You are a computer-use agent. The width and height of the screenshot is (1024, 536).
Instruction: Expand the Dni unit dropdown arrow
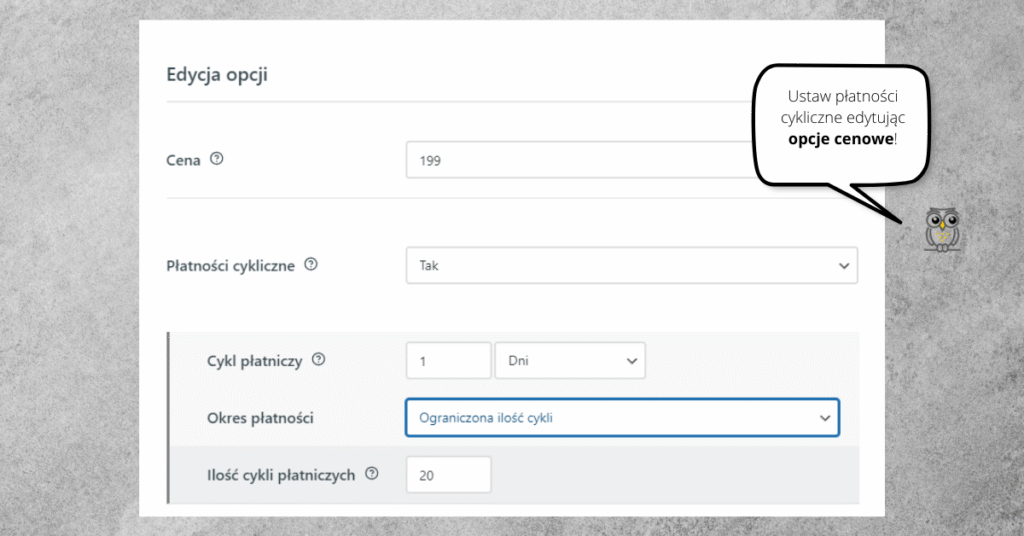632,361
